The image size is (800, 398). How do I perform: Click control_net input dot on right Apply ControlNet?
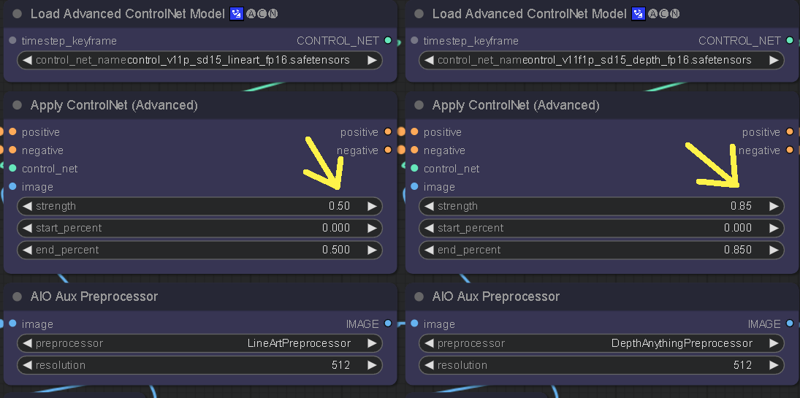[414, 168]
